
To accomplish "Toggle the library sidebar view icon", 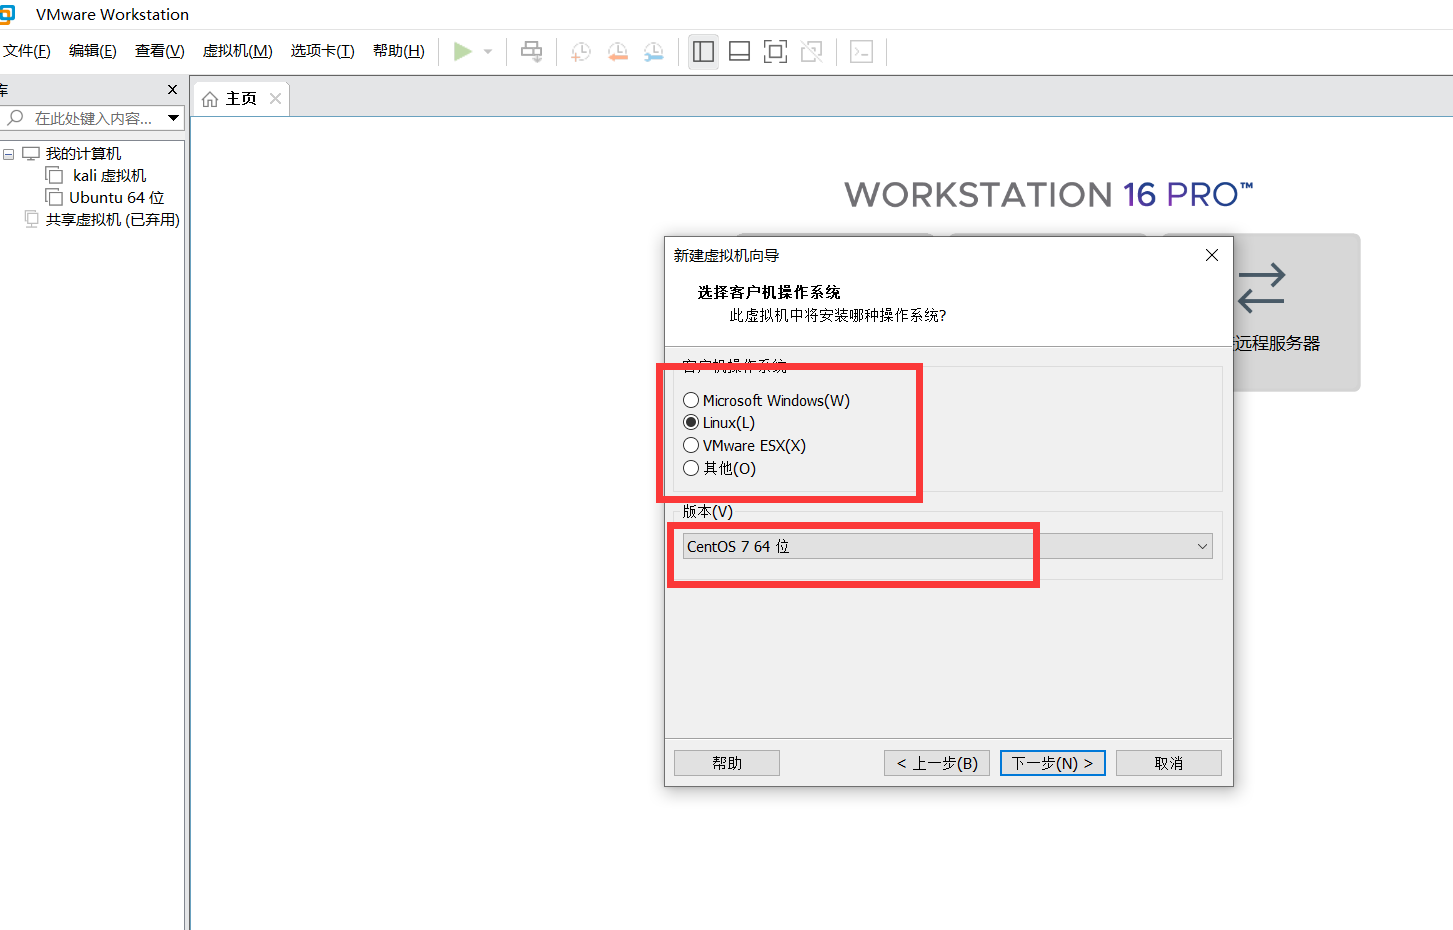I will pyautogui.click(x=704, y=51).
